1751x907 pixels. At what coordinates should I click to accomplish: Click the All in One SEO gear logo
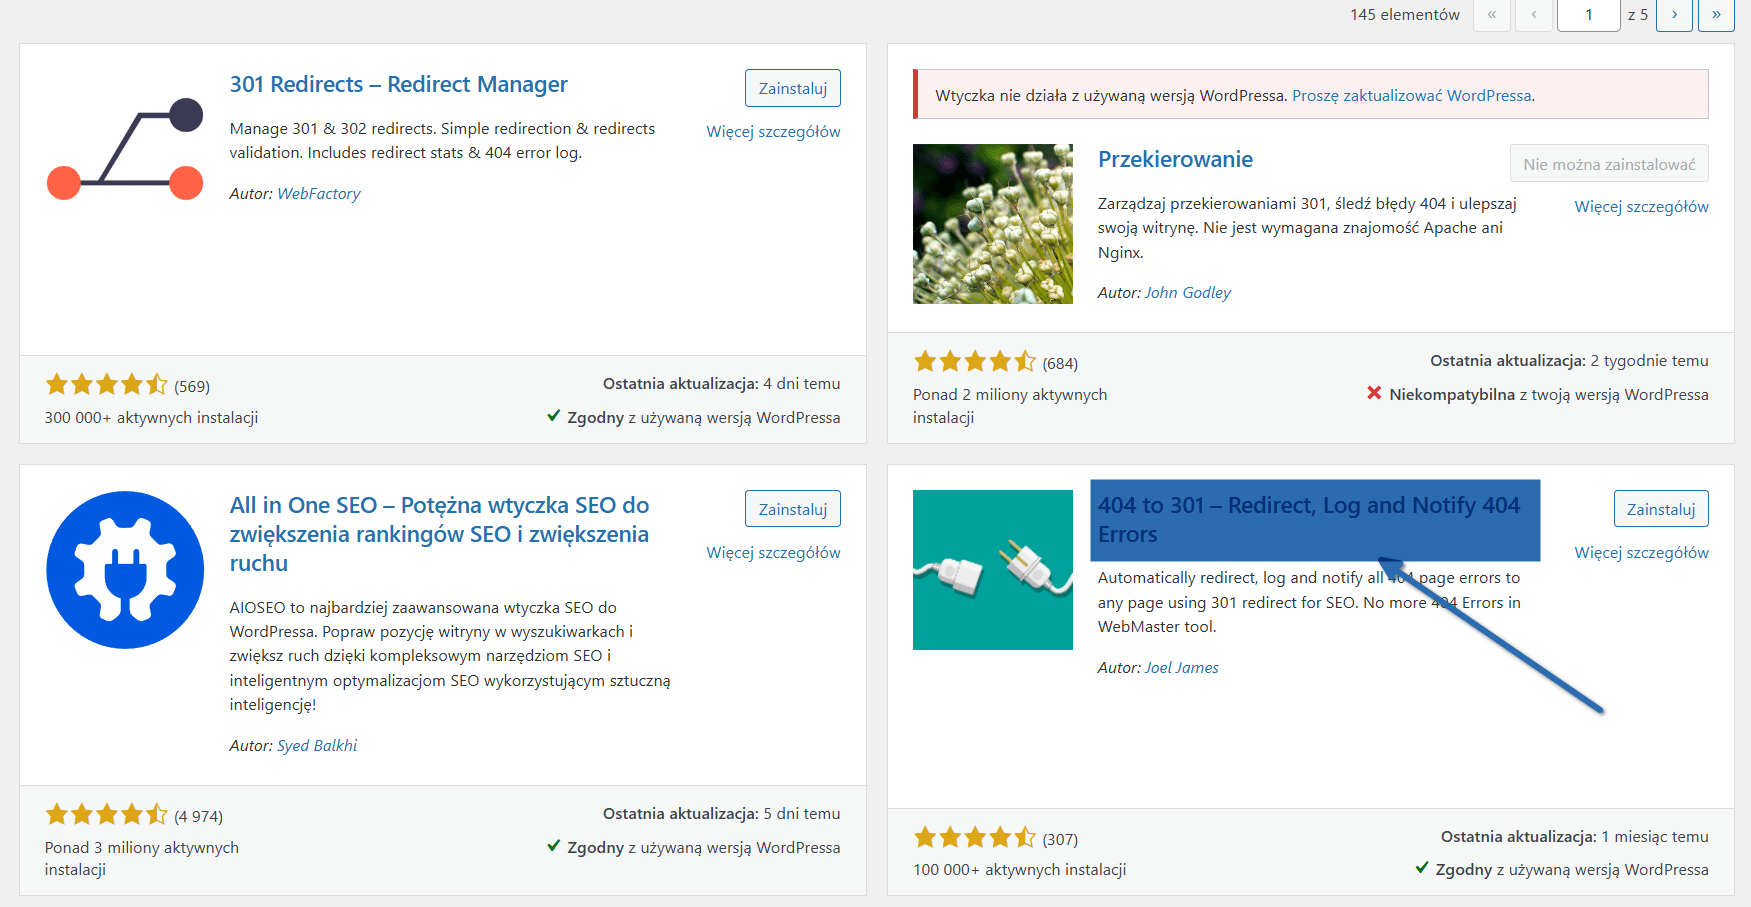tap(124, 569)
